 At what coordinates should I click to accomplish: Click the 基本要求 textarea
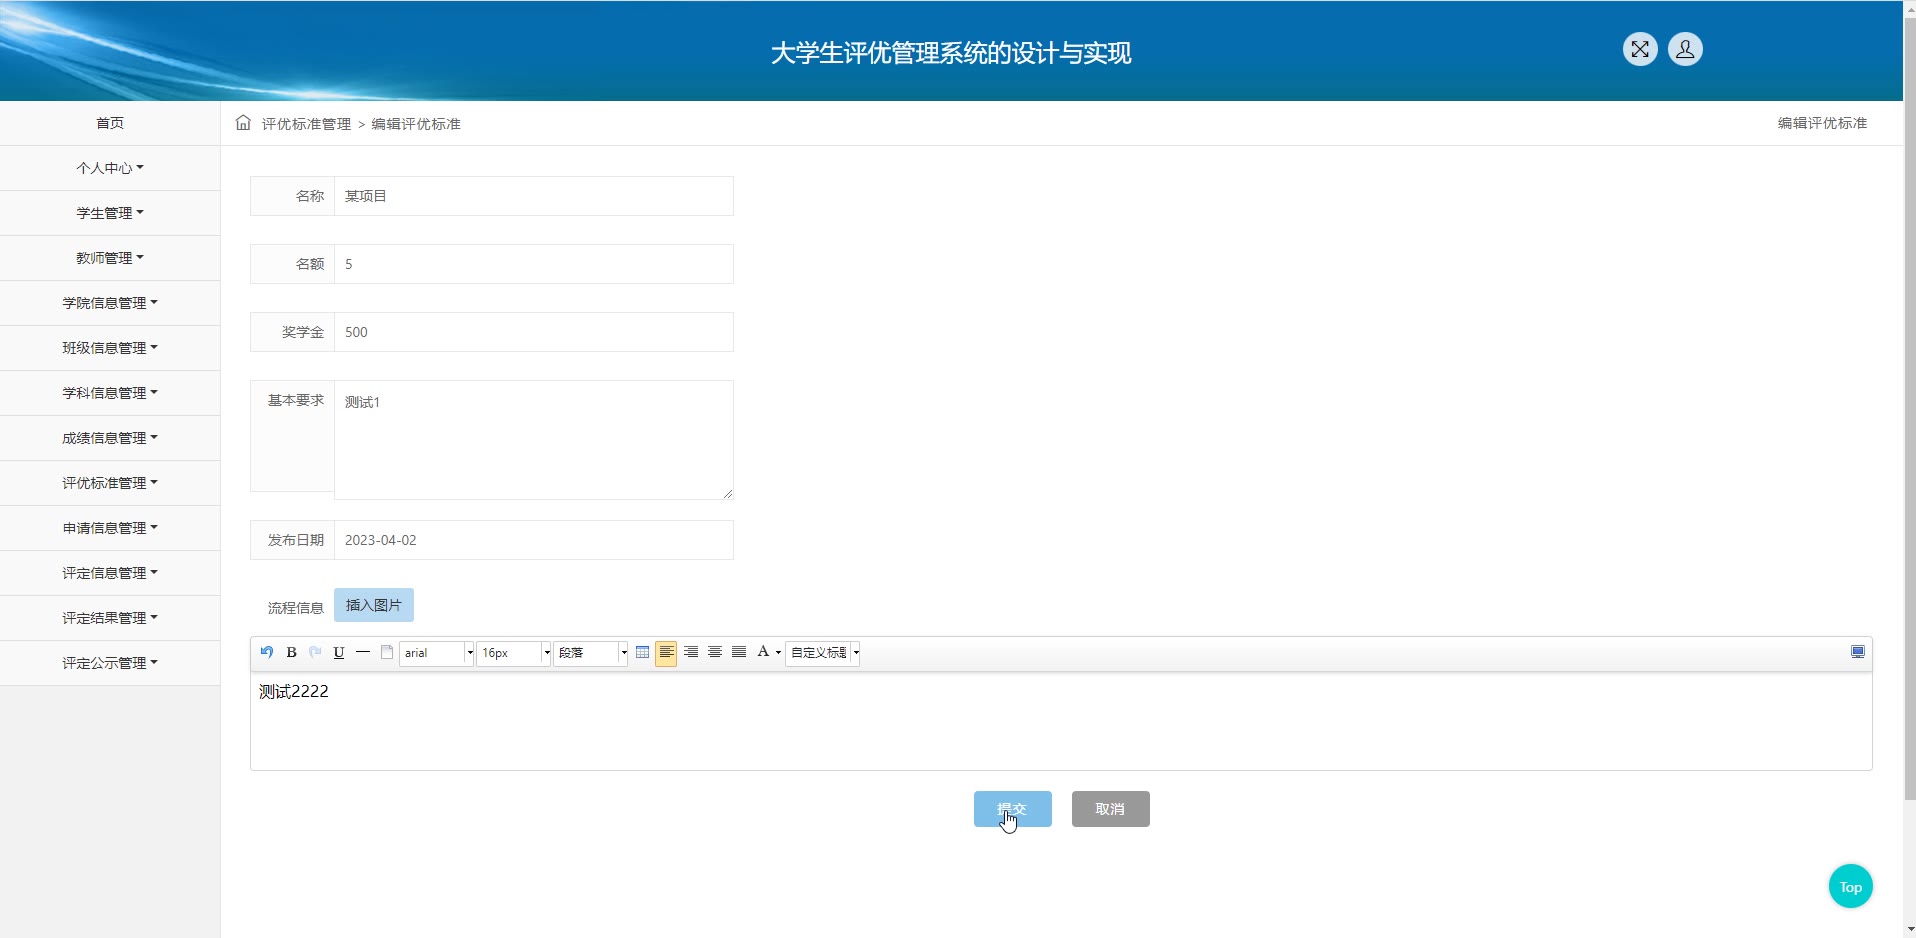pyautogui.click(x=534, y=440)
